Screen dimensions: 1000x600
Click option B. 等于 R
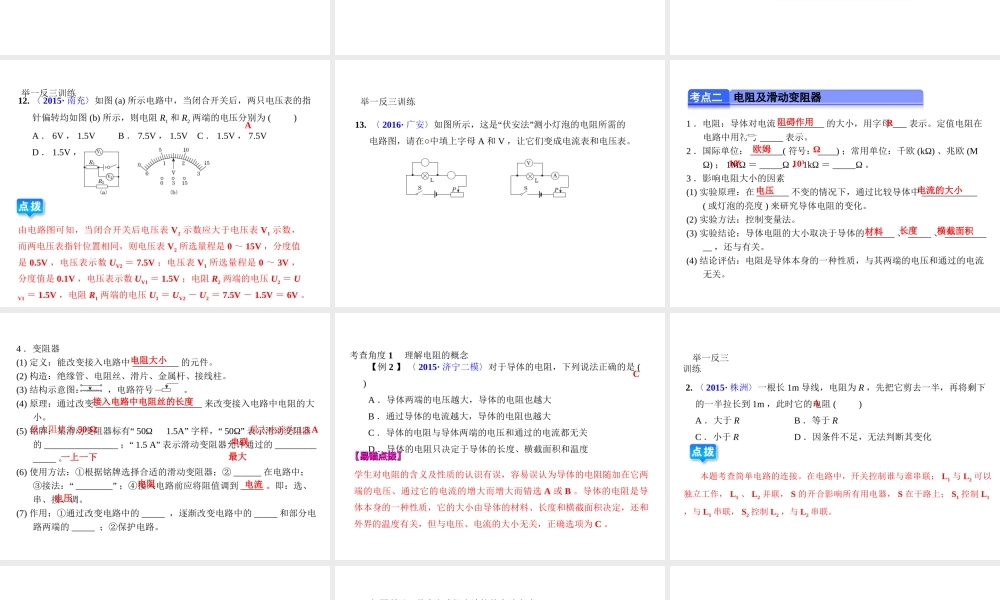tap(816, 421)
